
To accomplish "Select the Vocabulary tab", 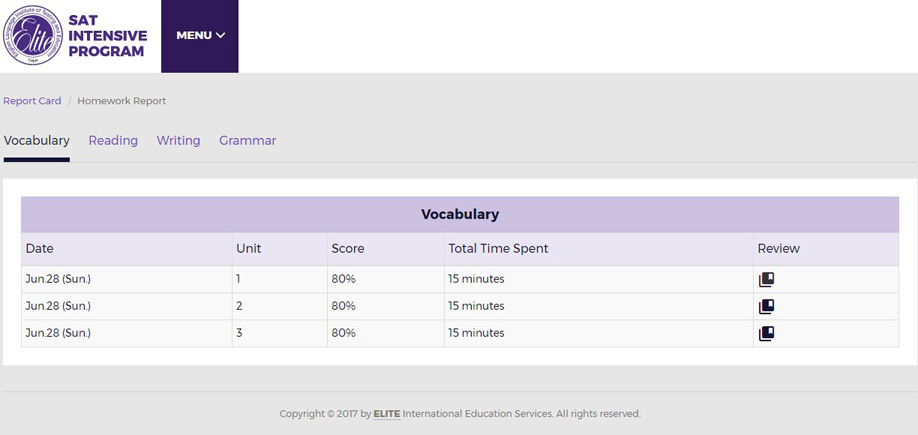I will [36, 141].
